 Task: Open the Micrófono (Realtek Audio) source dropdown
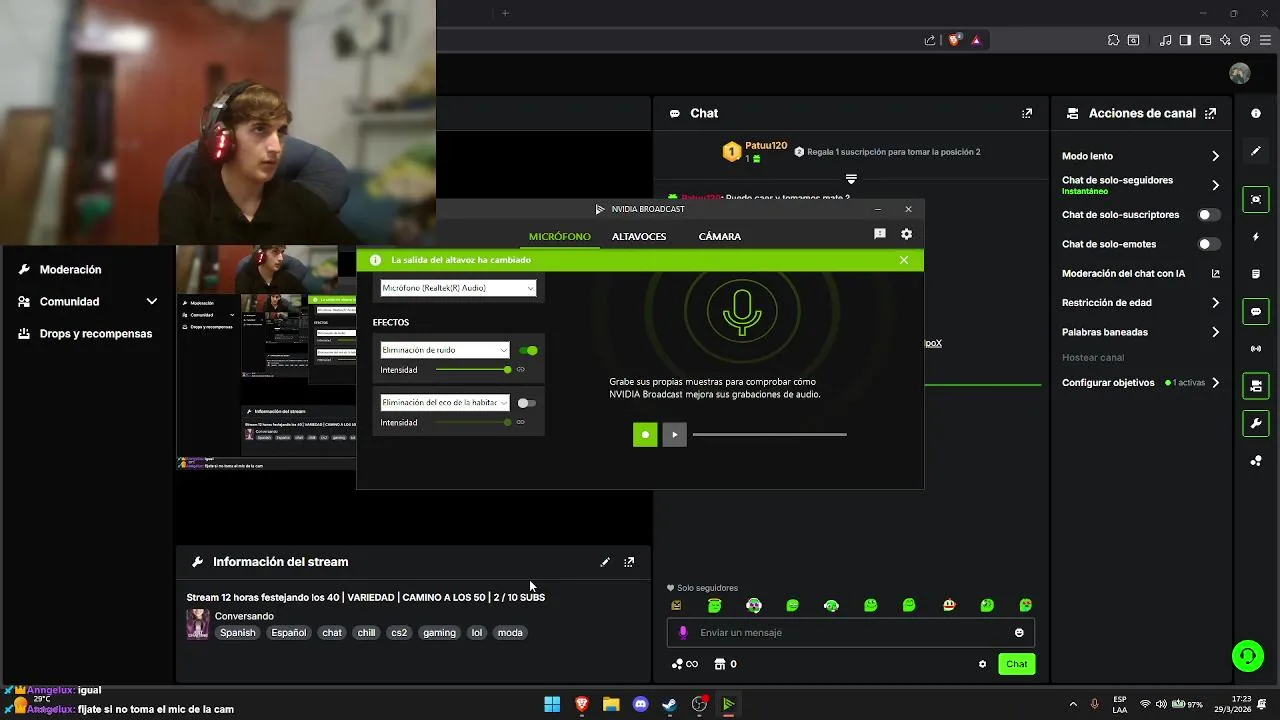pos(458,288)
